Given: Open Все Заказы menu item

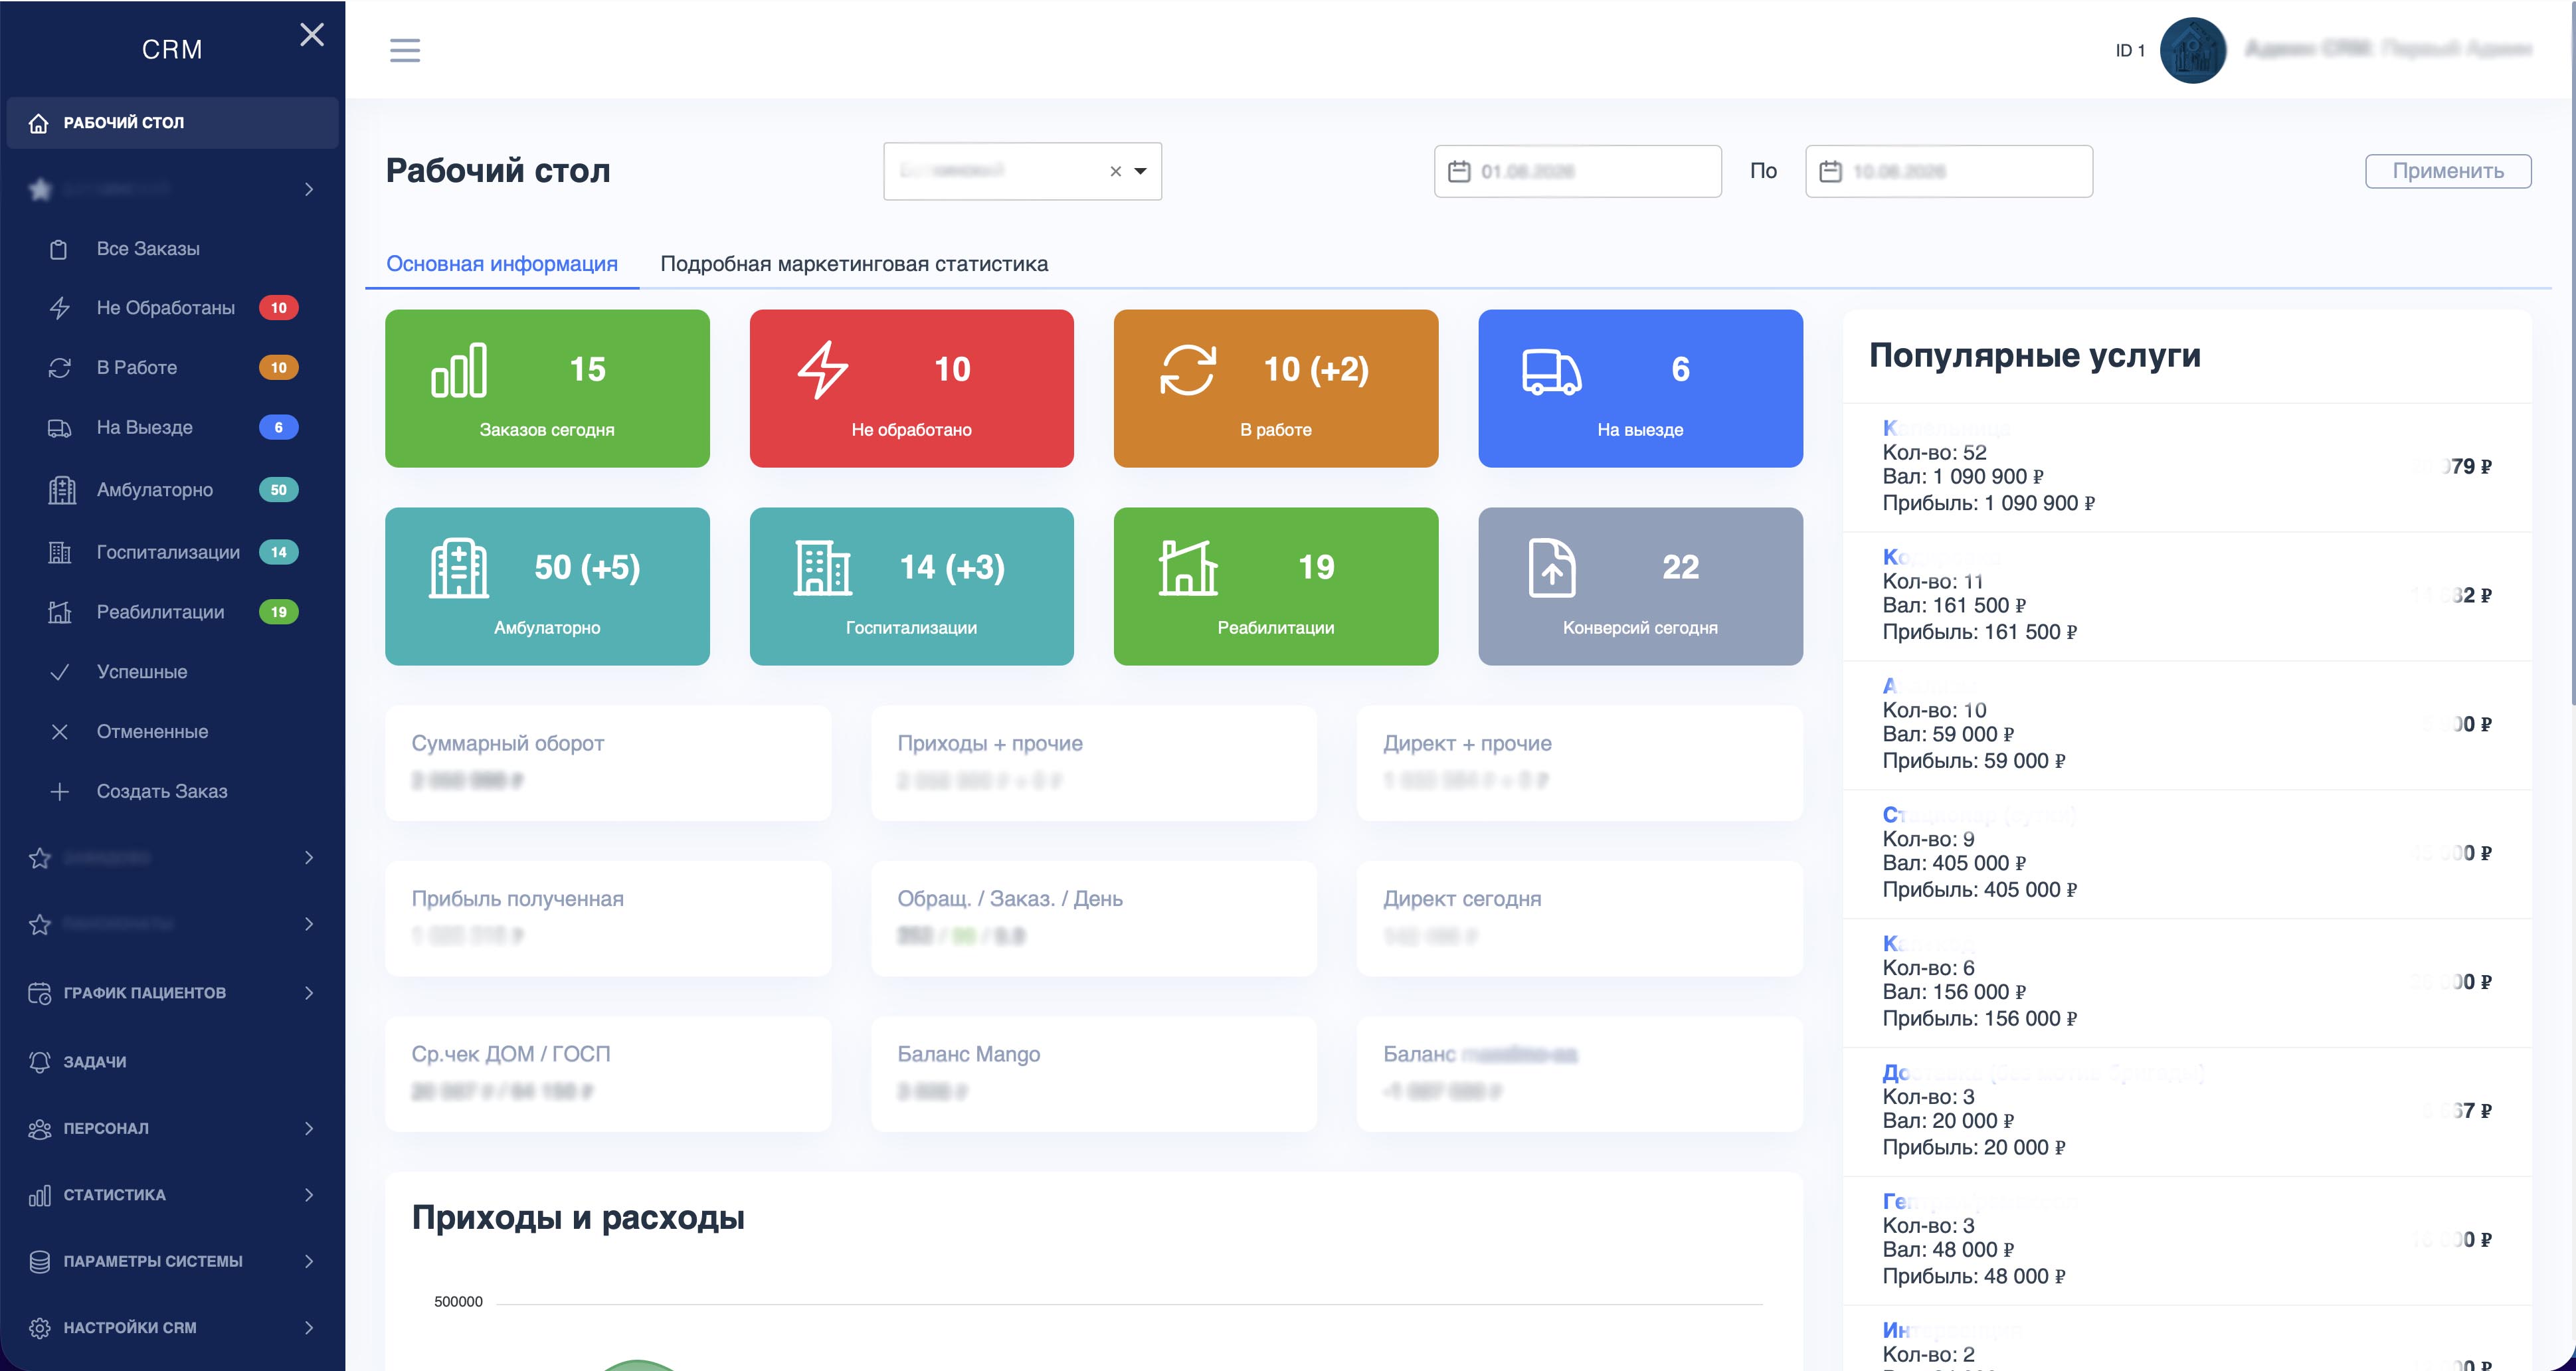Looking at the screenshot, I should click(148, 249).
